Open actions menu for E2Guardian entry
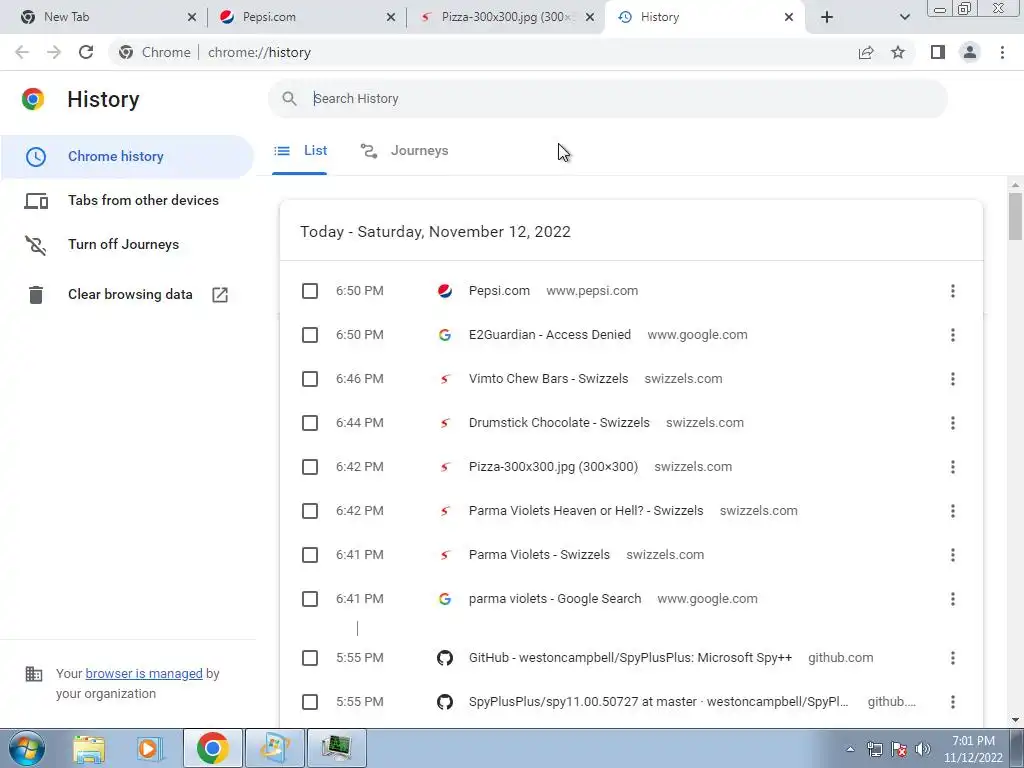 (x=953, y=335)
